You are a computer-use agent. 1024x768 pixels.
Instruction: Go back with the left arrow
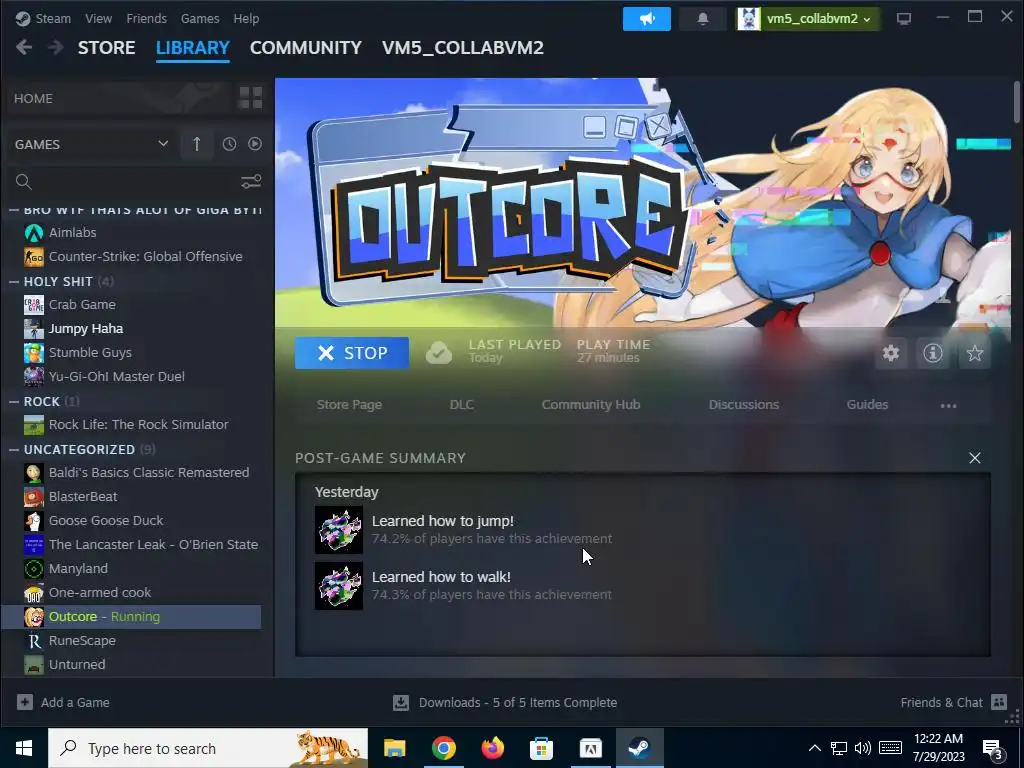tap(24, 47)
